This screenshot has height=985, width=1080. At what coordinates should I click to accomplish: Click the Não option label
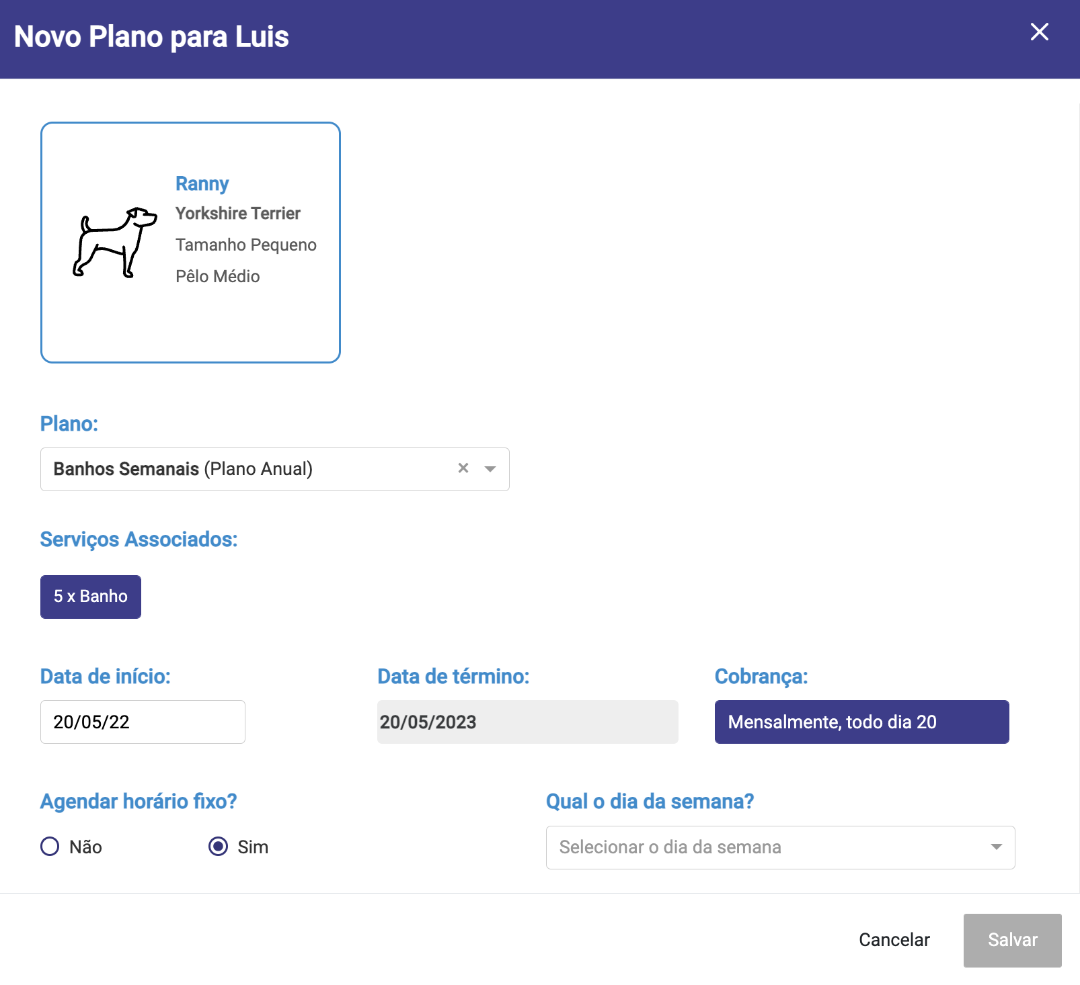pyautogui.click(x=86, y=847)
